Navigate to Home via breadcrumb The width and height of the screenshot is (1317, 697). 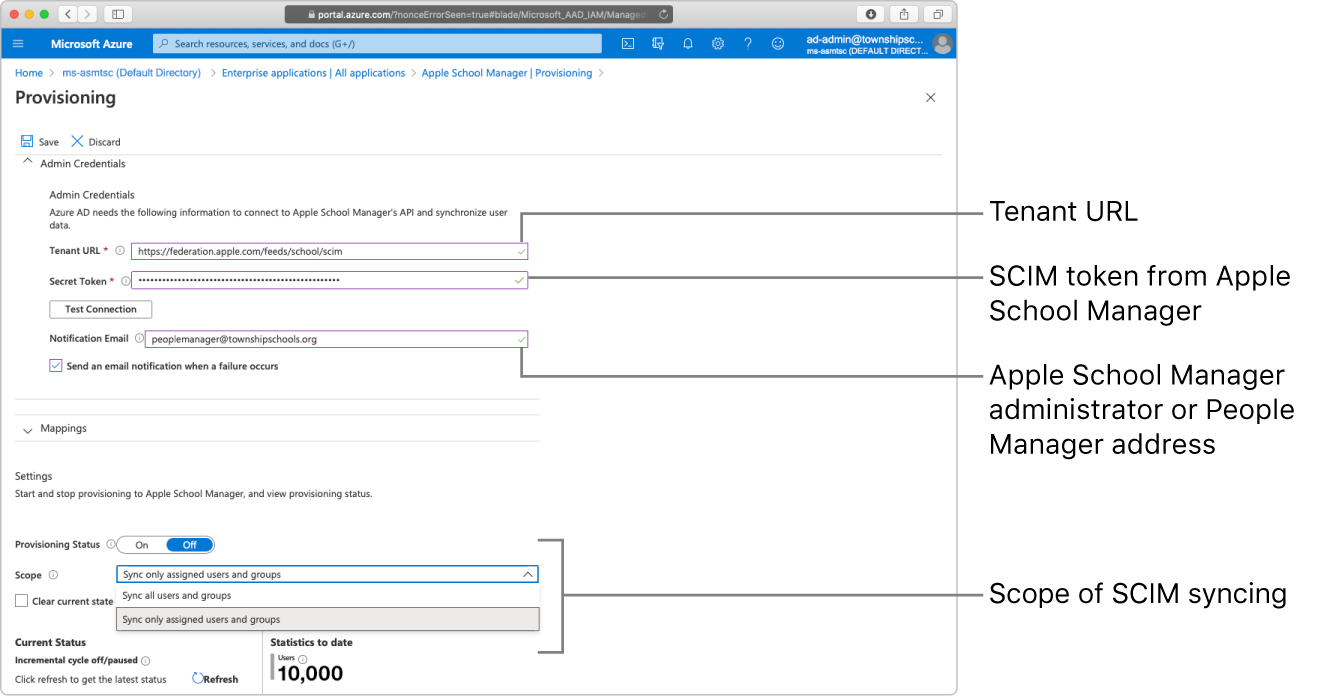click(28, 72)
